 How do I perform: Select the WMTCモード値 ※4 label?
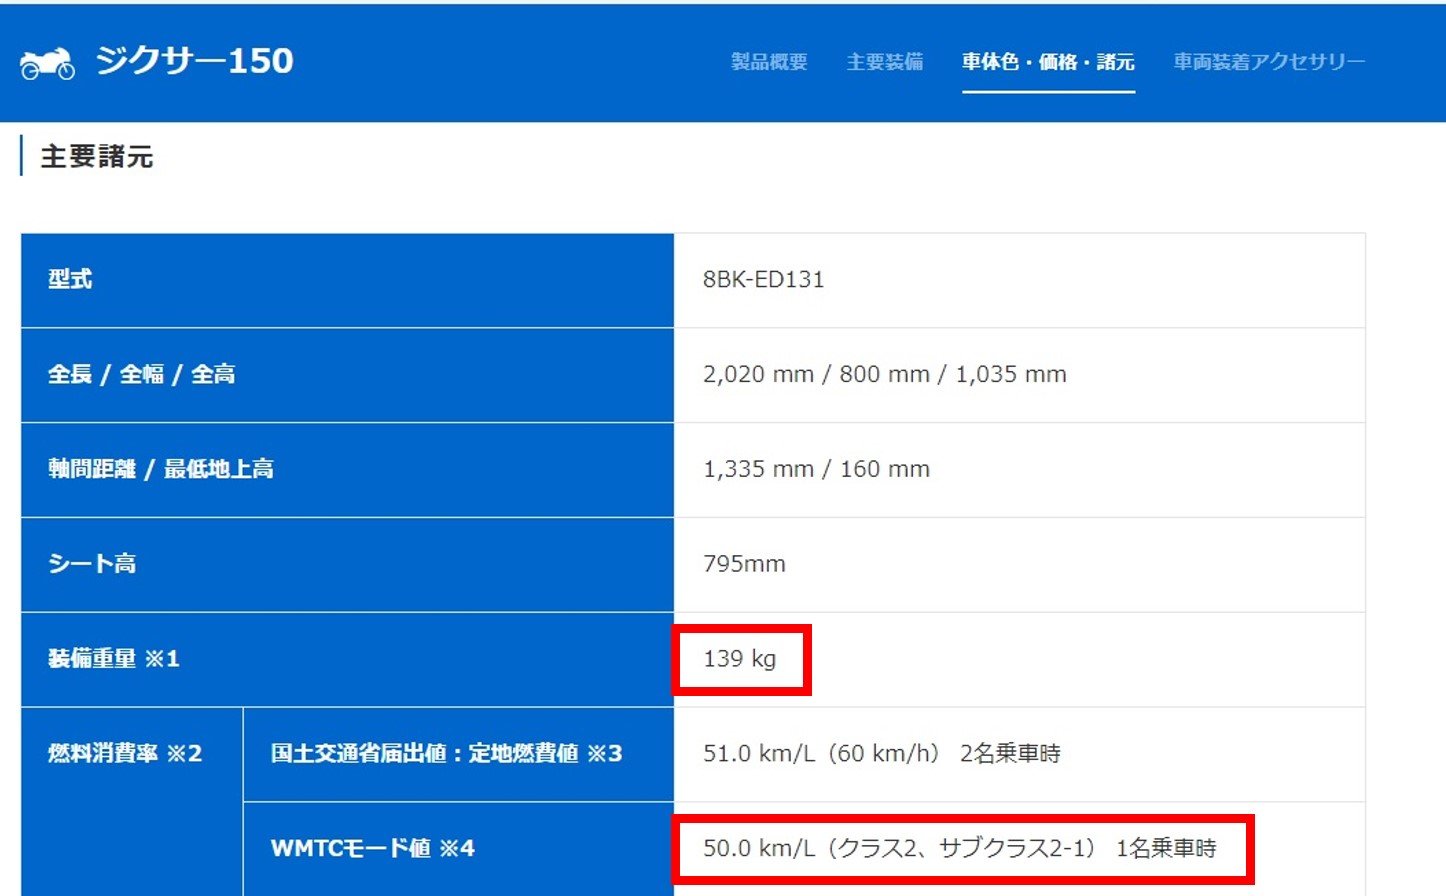372,848
